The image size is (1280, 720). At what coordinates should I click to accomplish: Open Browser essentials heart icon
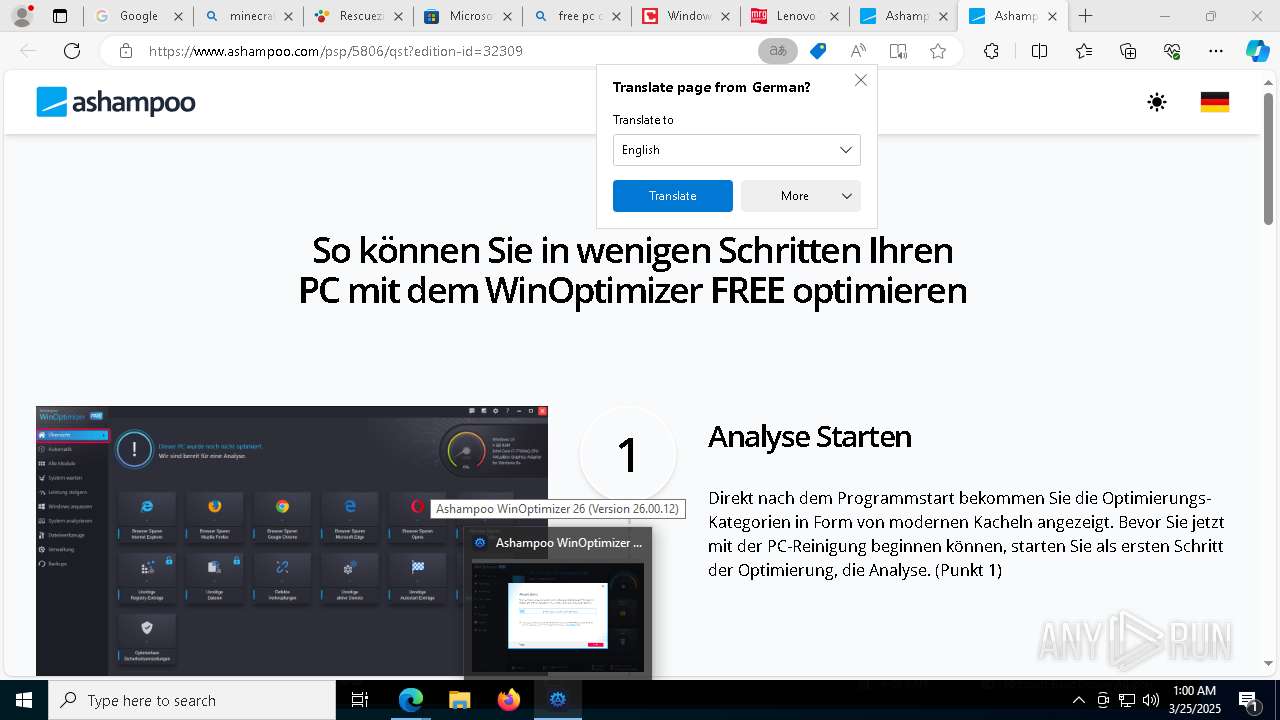1172,51
